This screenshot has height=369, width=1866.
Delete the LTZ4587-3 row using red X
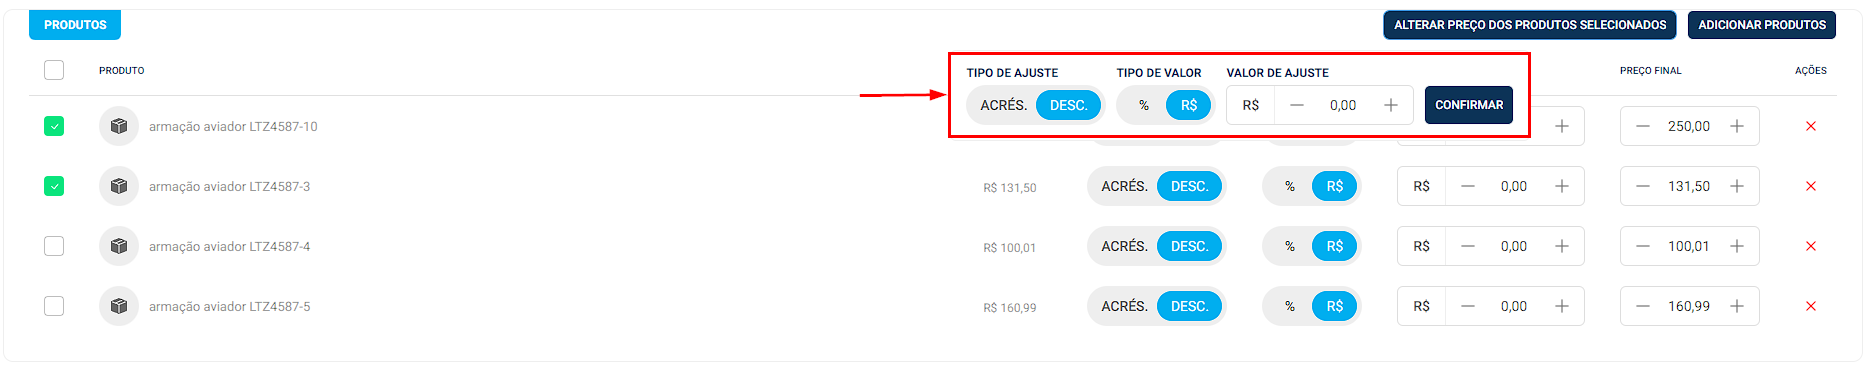pyautogui.click(x=1810, y=186)
